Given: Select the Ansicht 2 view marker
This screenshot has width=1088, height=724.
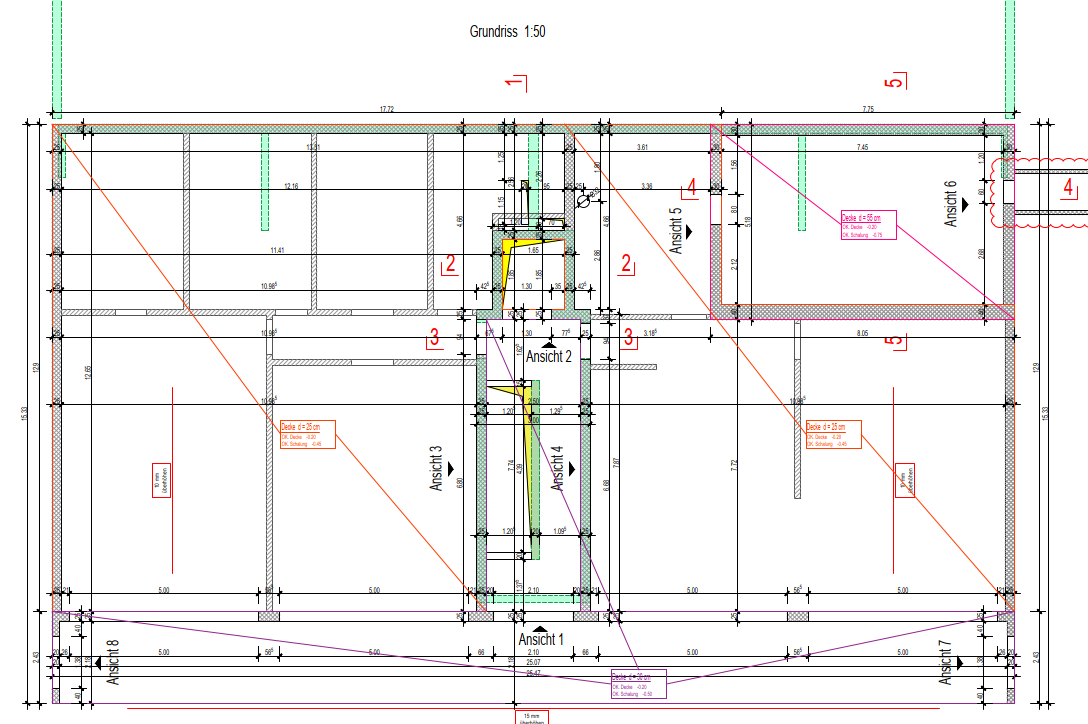Looking at the screenshot, I should [x=549, y=343].
